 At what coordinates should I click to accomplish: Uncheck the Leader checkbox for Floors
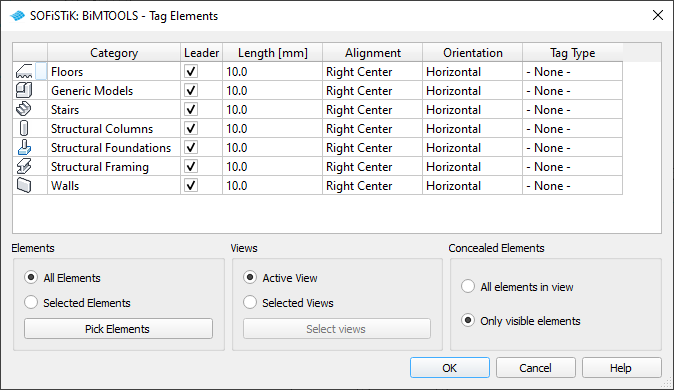tap(191, 71)
